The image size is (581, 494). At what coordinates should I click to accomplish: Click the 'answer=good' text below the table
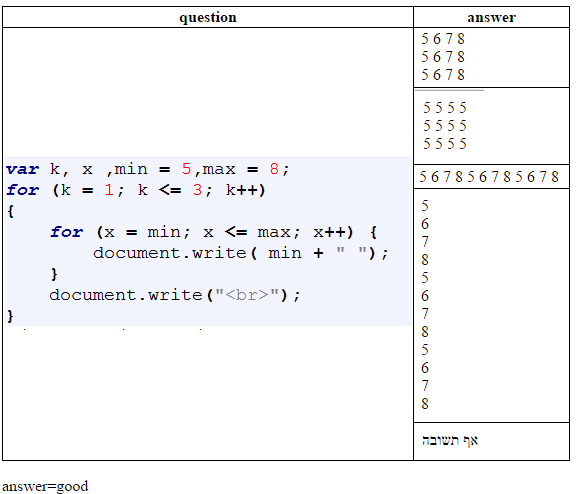(45, 486)
